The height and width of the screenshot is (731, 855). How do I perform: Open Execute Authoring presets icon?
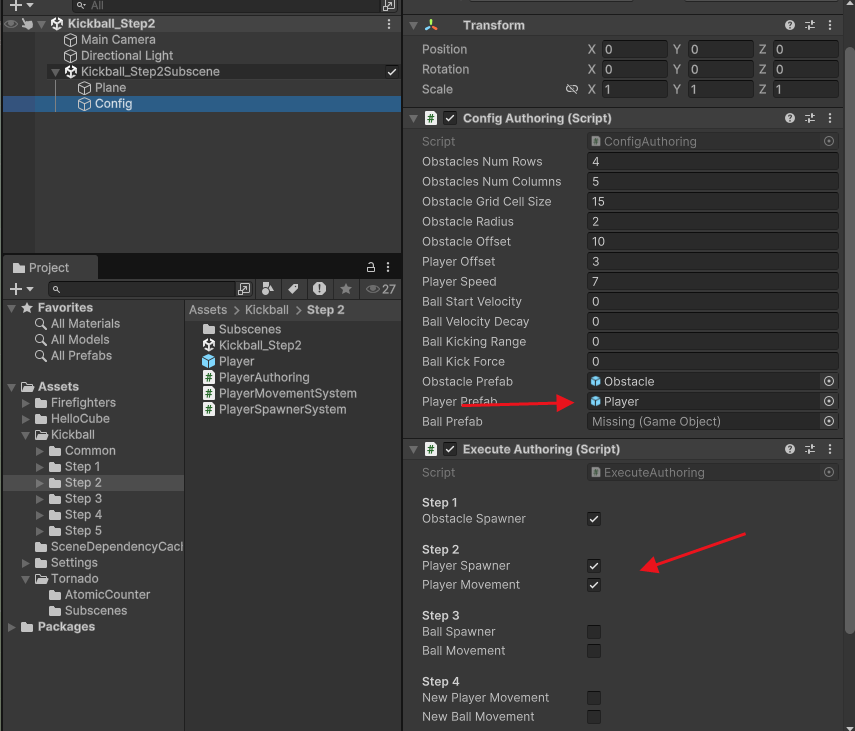[x=810, y=449]
